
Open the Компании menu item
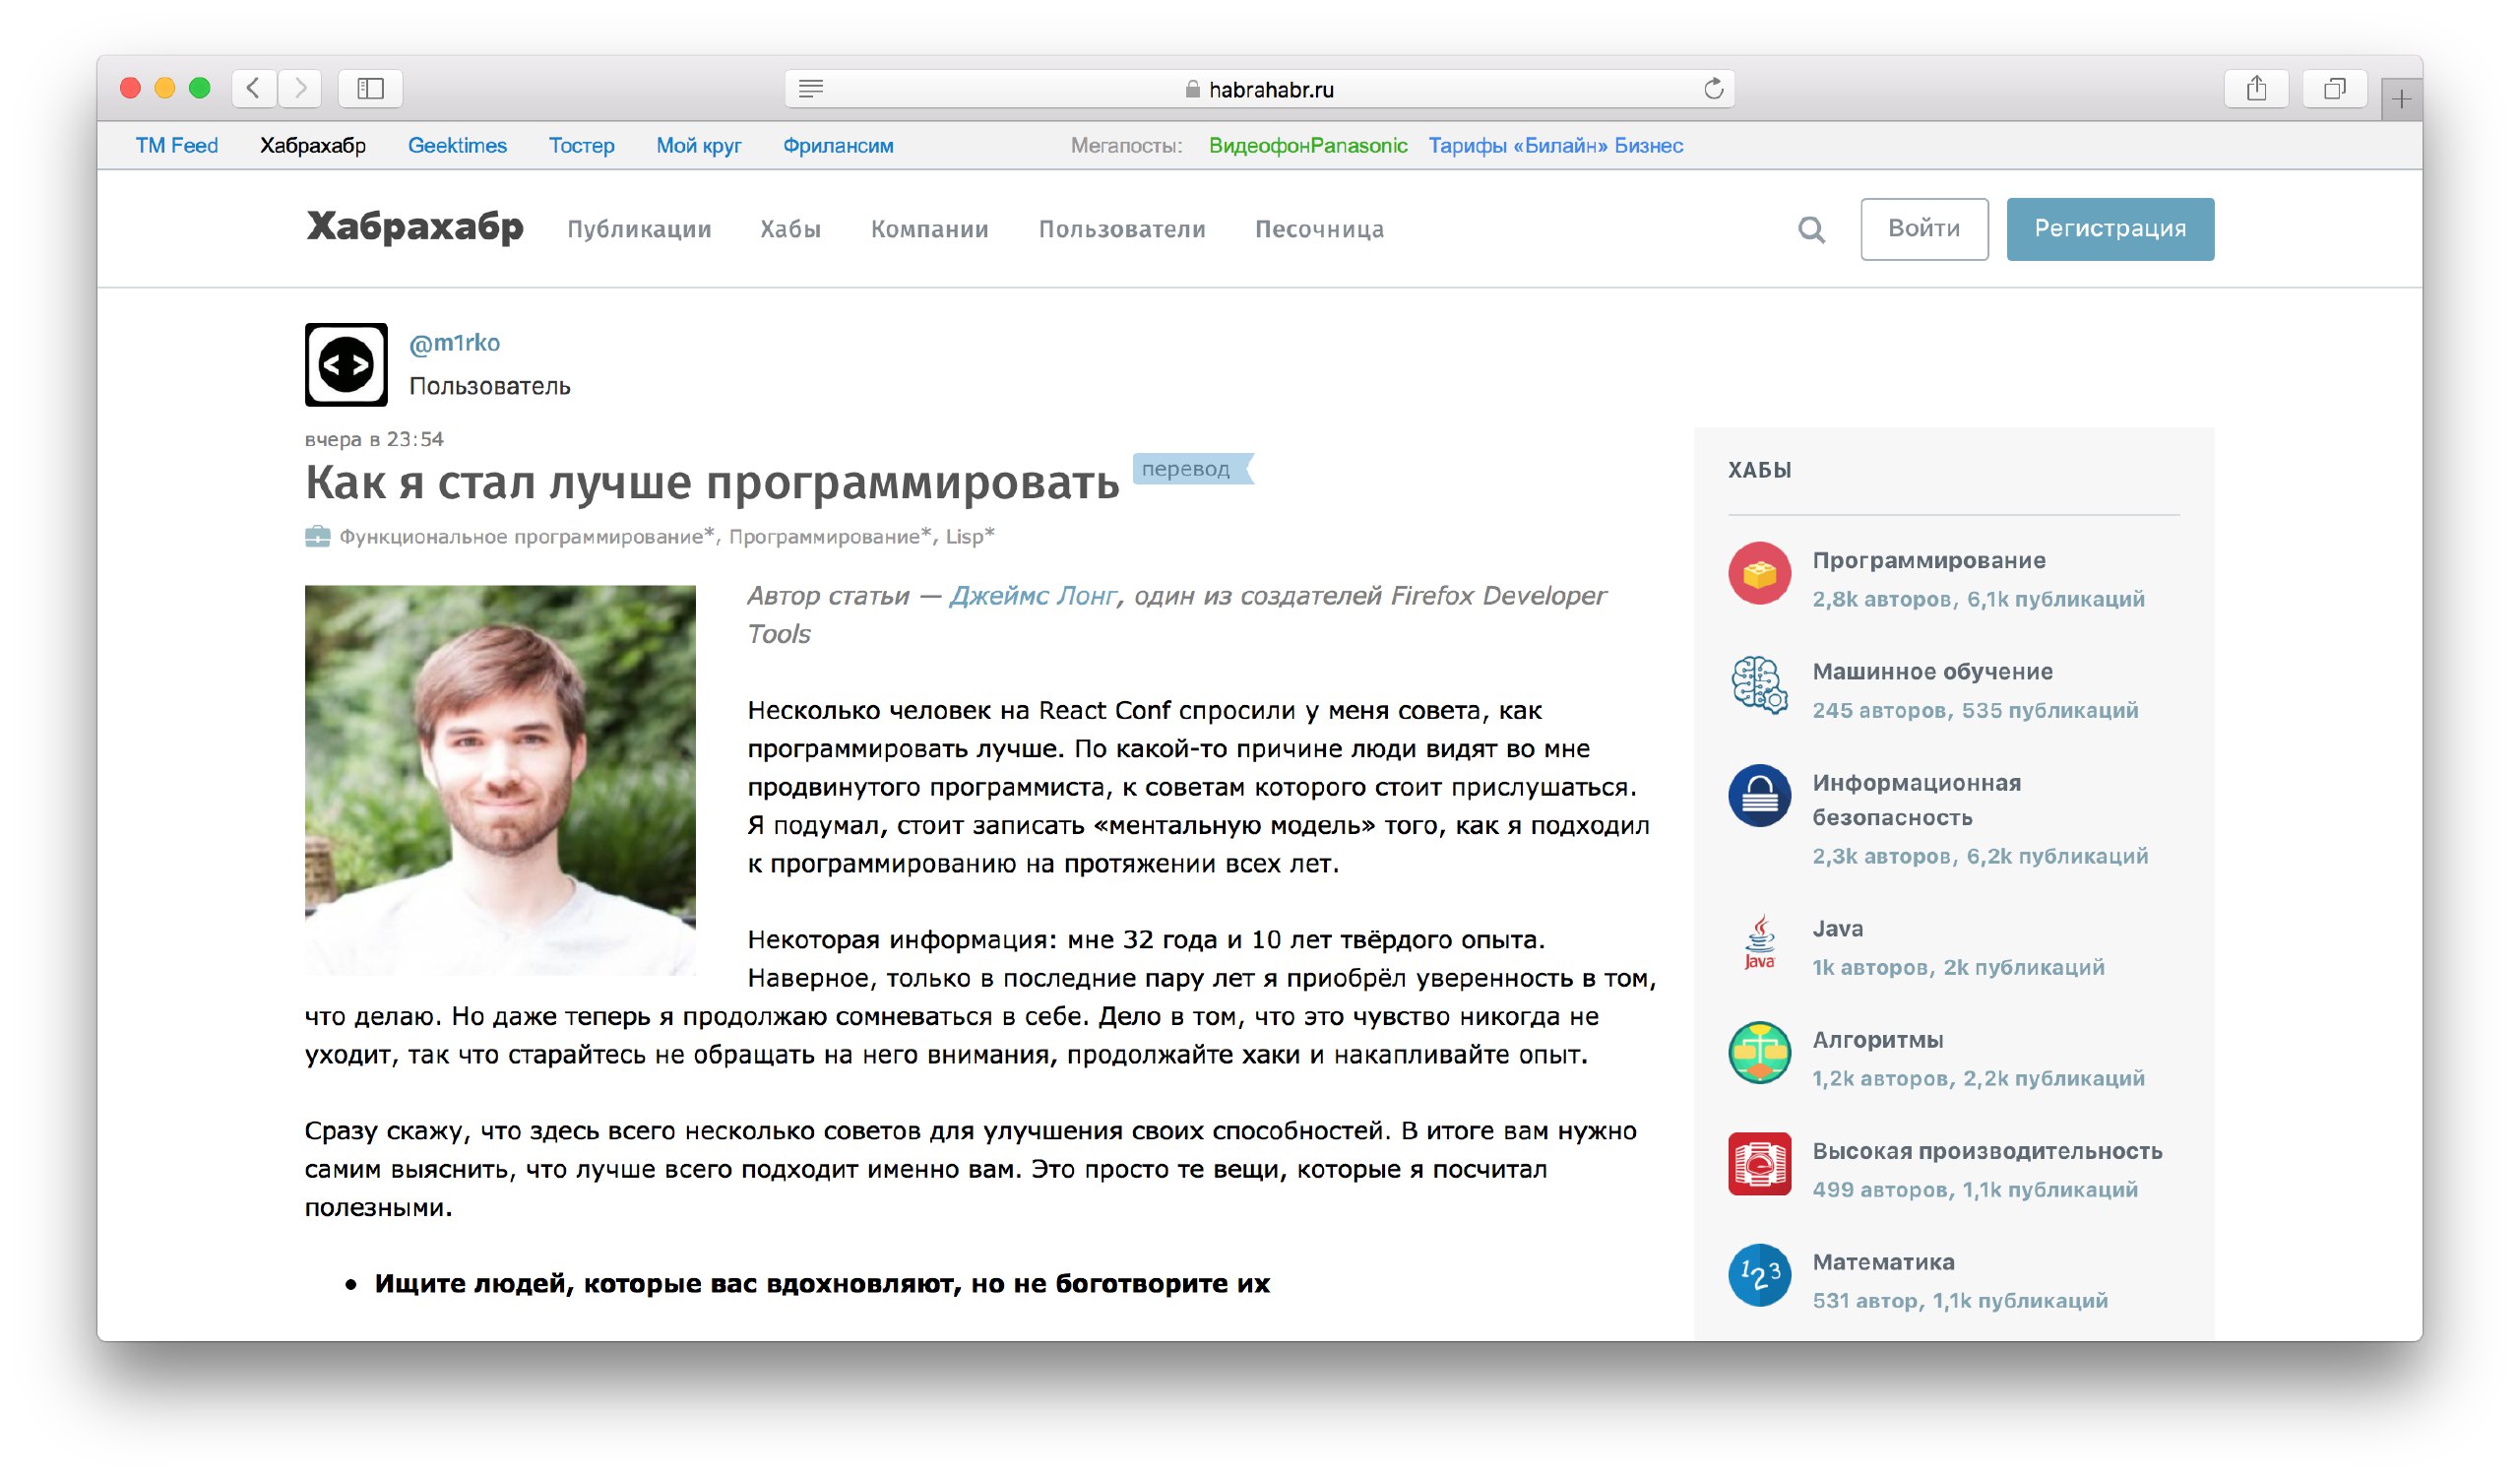[x=929, y=229]
